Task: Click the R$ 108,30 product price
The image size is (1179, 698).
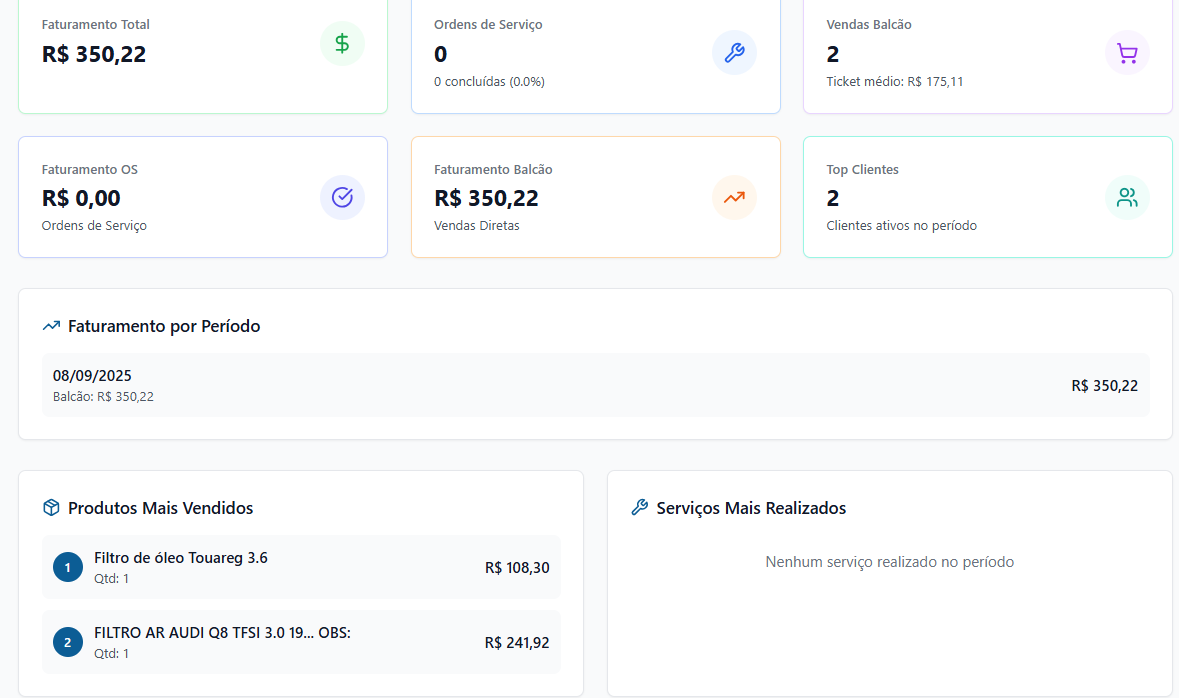Action: click(517, 568)
